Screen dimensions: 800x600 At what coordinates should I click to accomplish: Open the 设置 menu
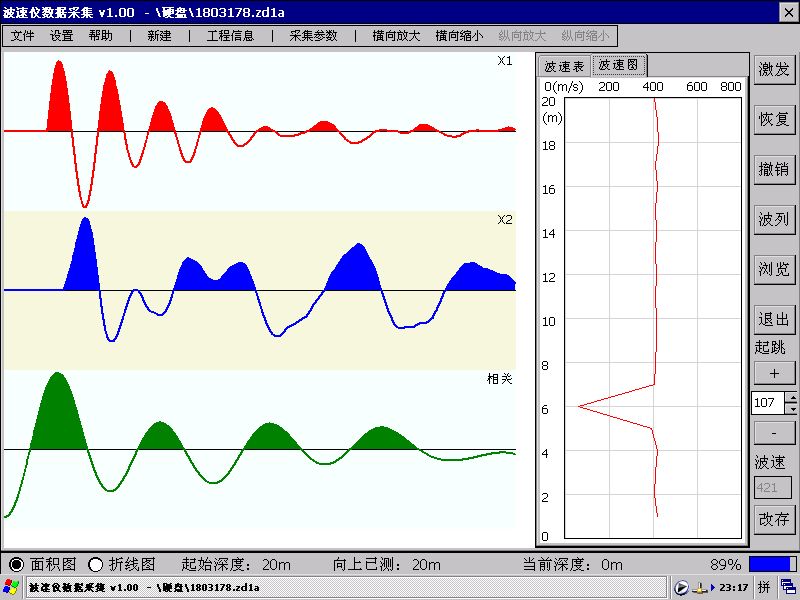(x=62, y=35)
